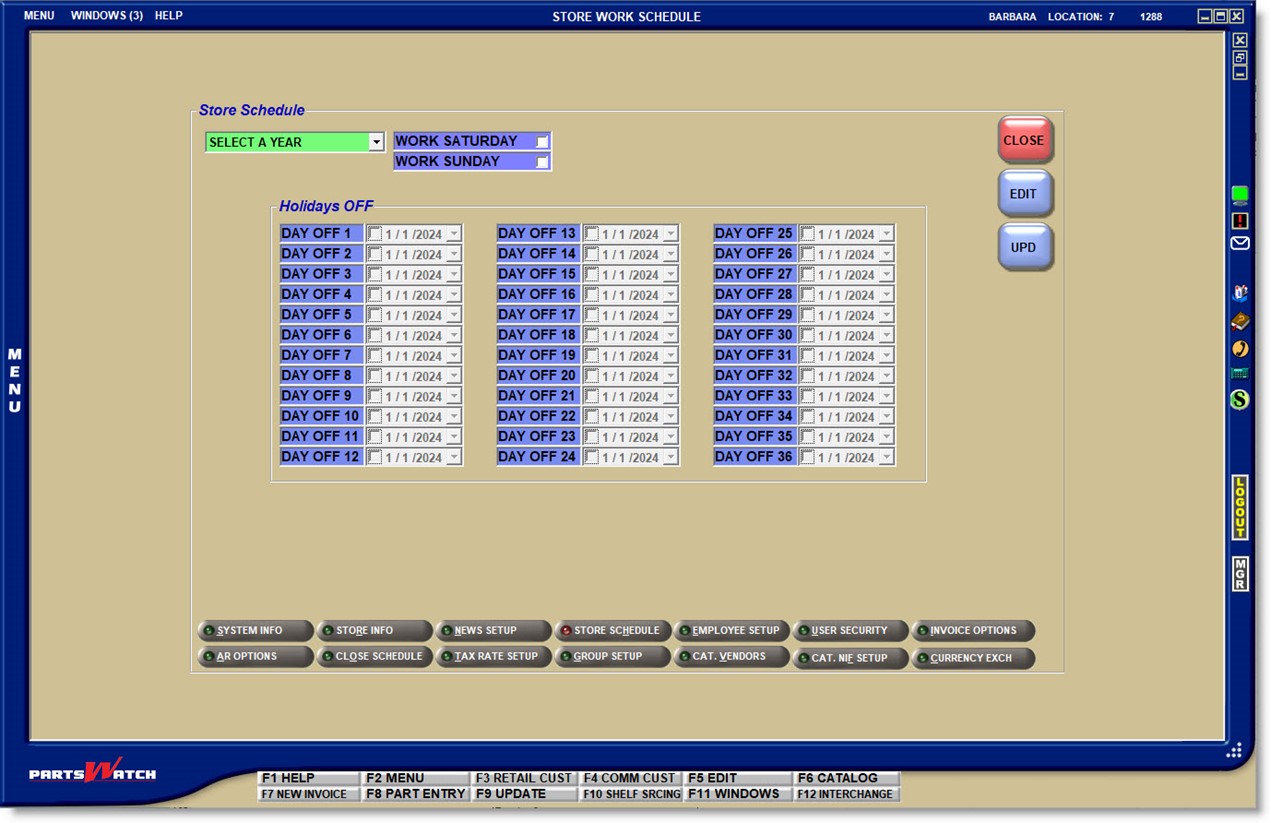Screen dimensions: 1271x823
Task: Expand the Day Off 13 date dropdown
Action: 670,234
